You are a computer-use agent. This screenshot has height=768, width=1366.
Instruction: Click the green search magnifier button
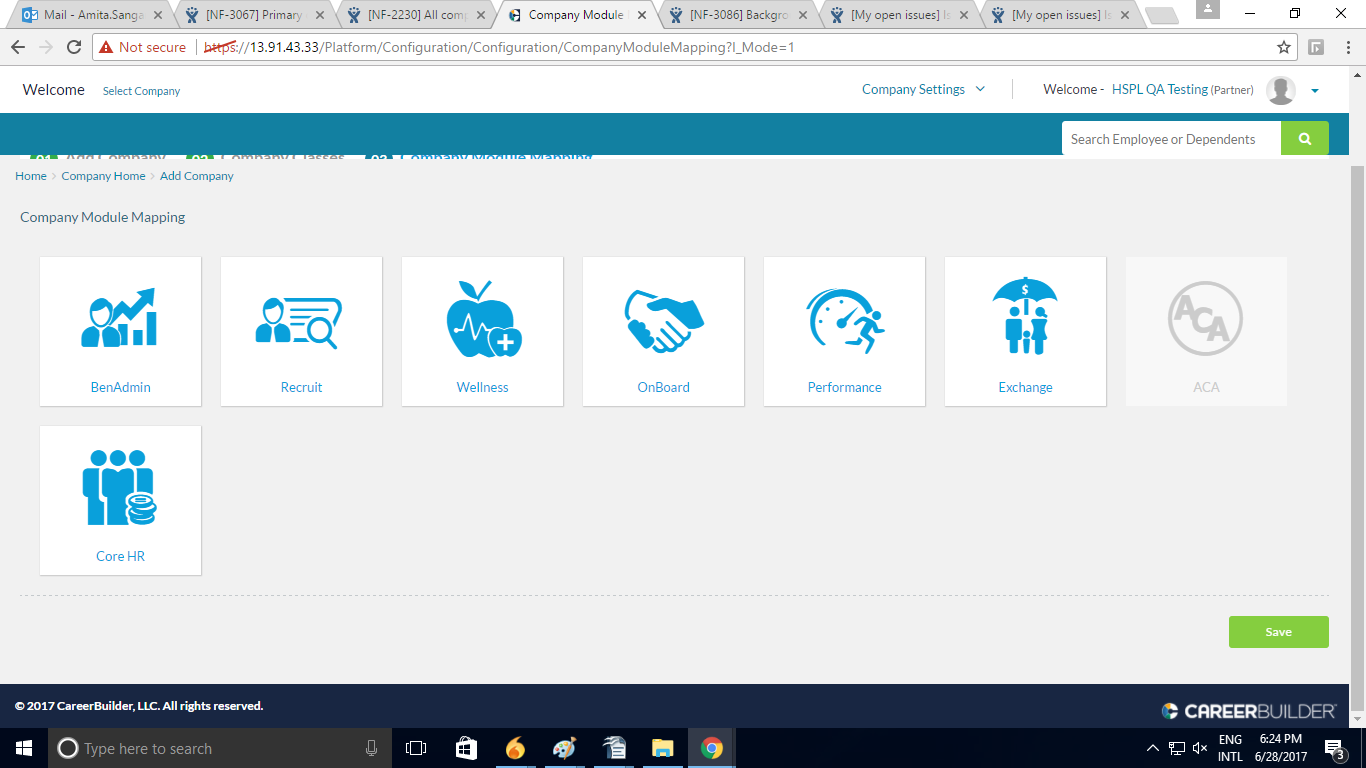click(x=1305, y=139)
